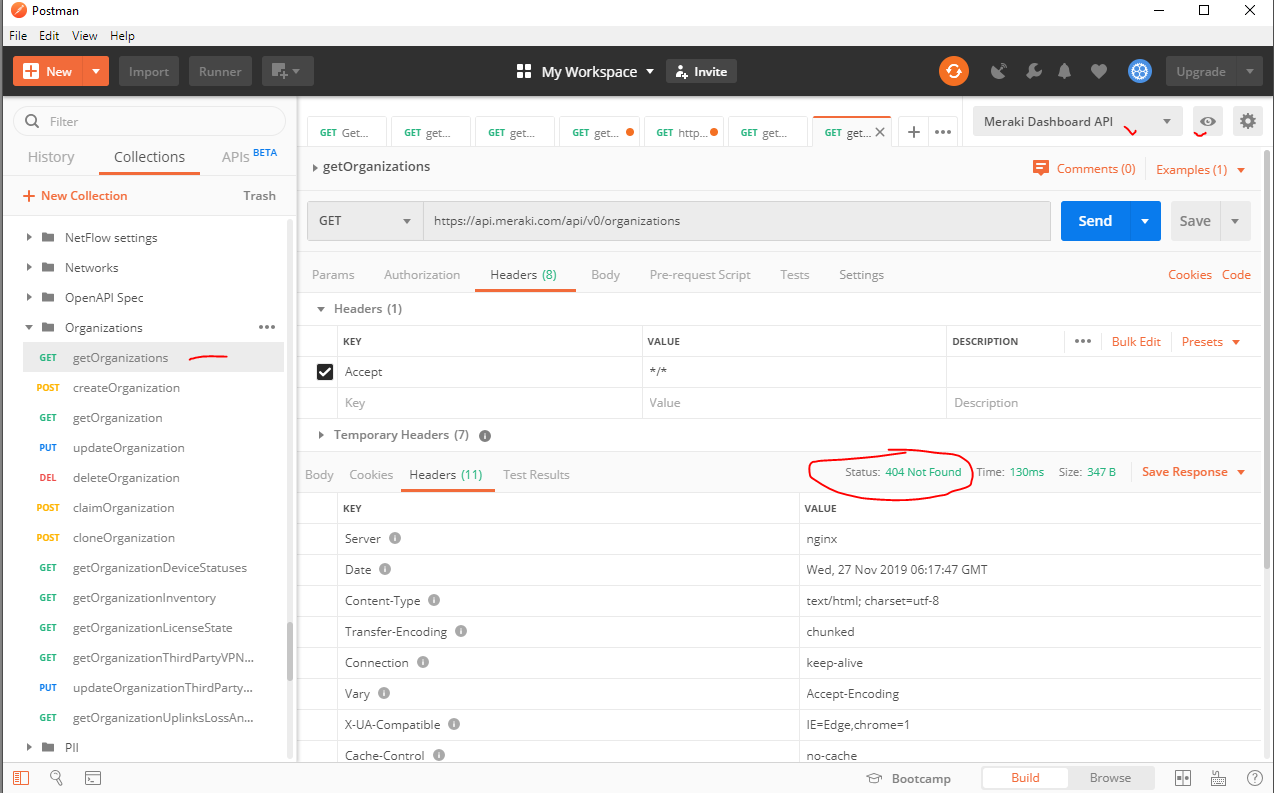Click the wrench settings icon in header
This screenshot has height=793, width=1274.
[x=1034, y=71]
